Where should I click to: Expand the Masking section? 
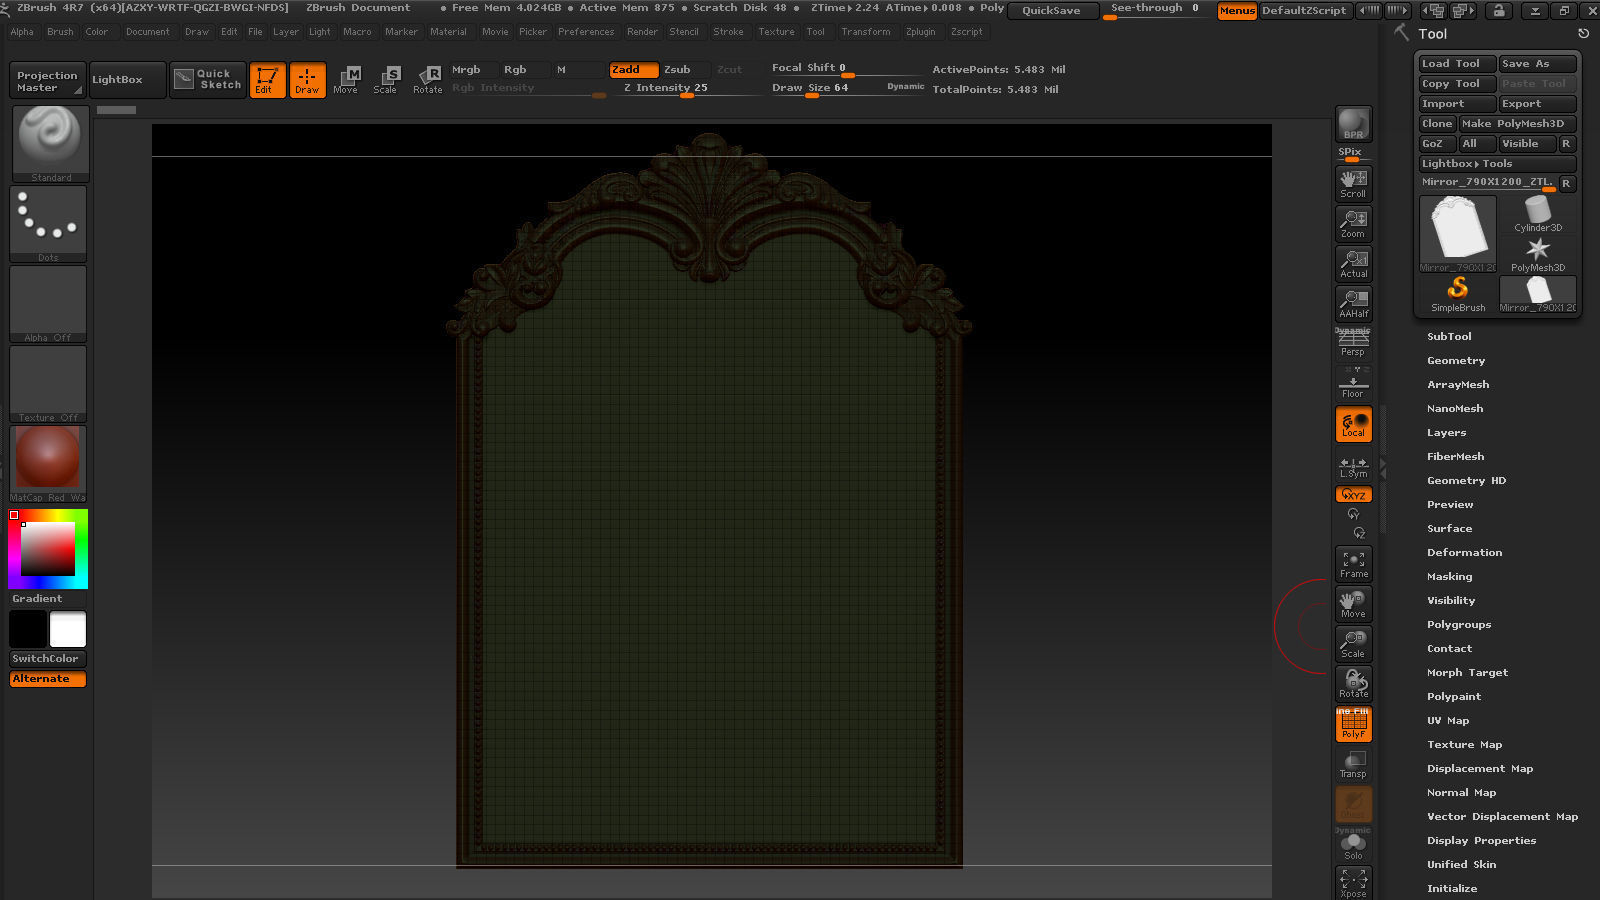click(x=1449, y=577)
